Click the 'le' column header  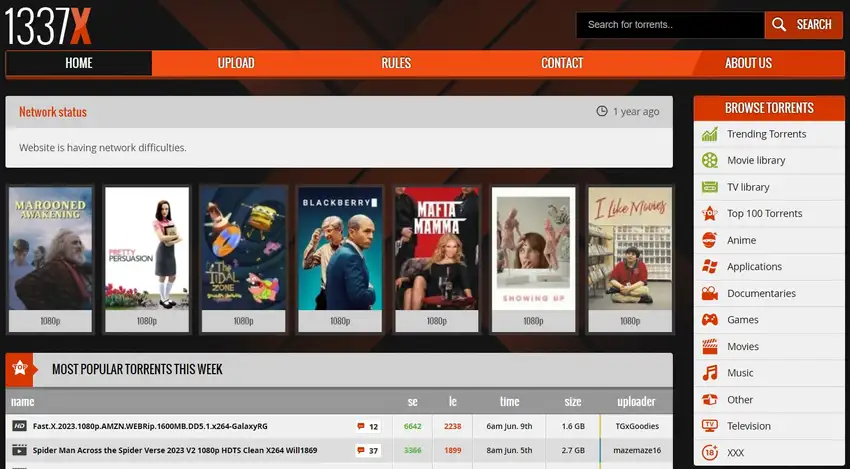tap(453, 402)
